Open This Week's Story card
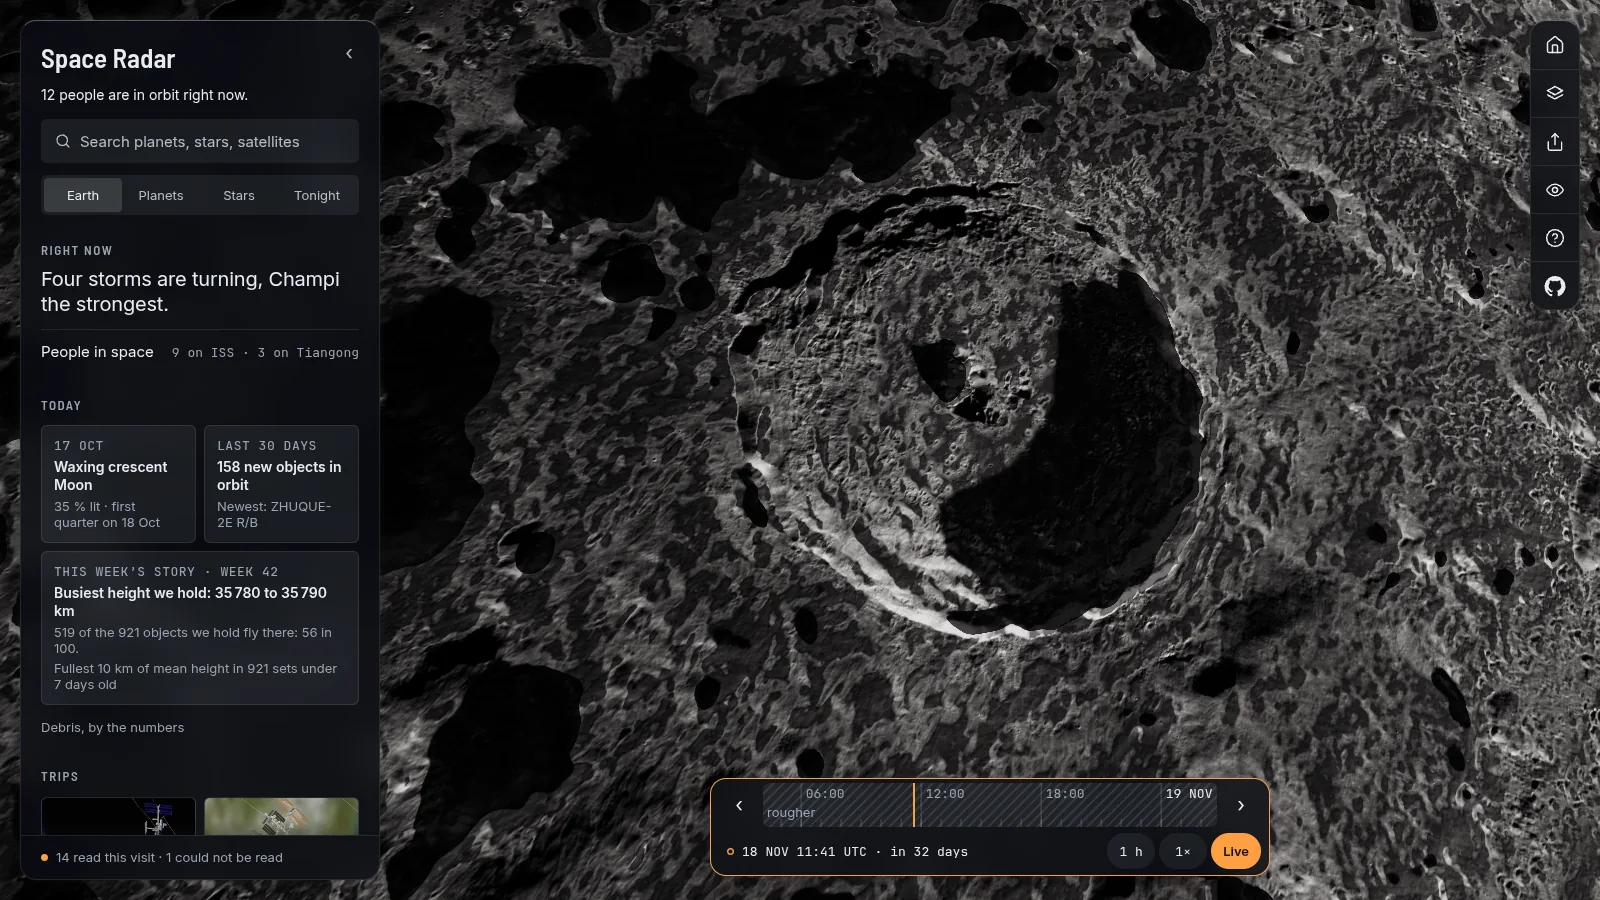This screenshot has width=1600, height=900. (x=200, y=628)
